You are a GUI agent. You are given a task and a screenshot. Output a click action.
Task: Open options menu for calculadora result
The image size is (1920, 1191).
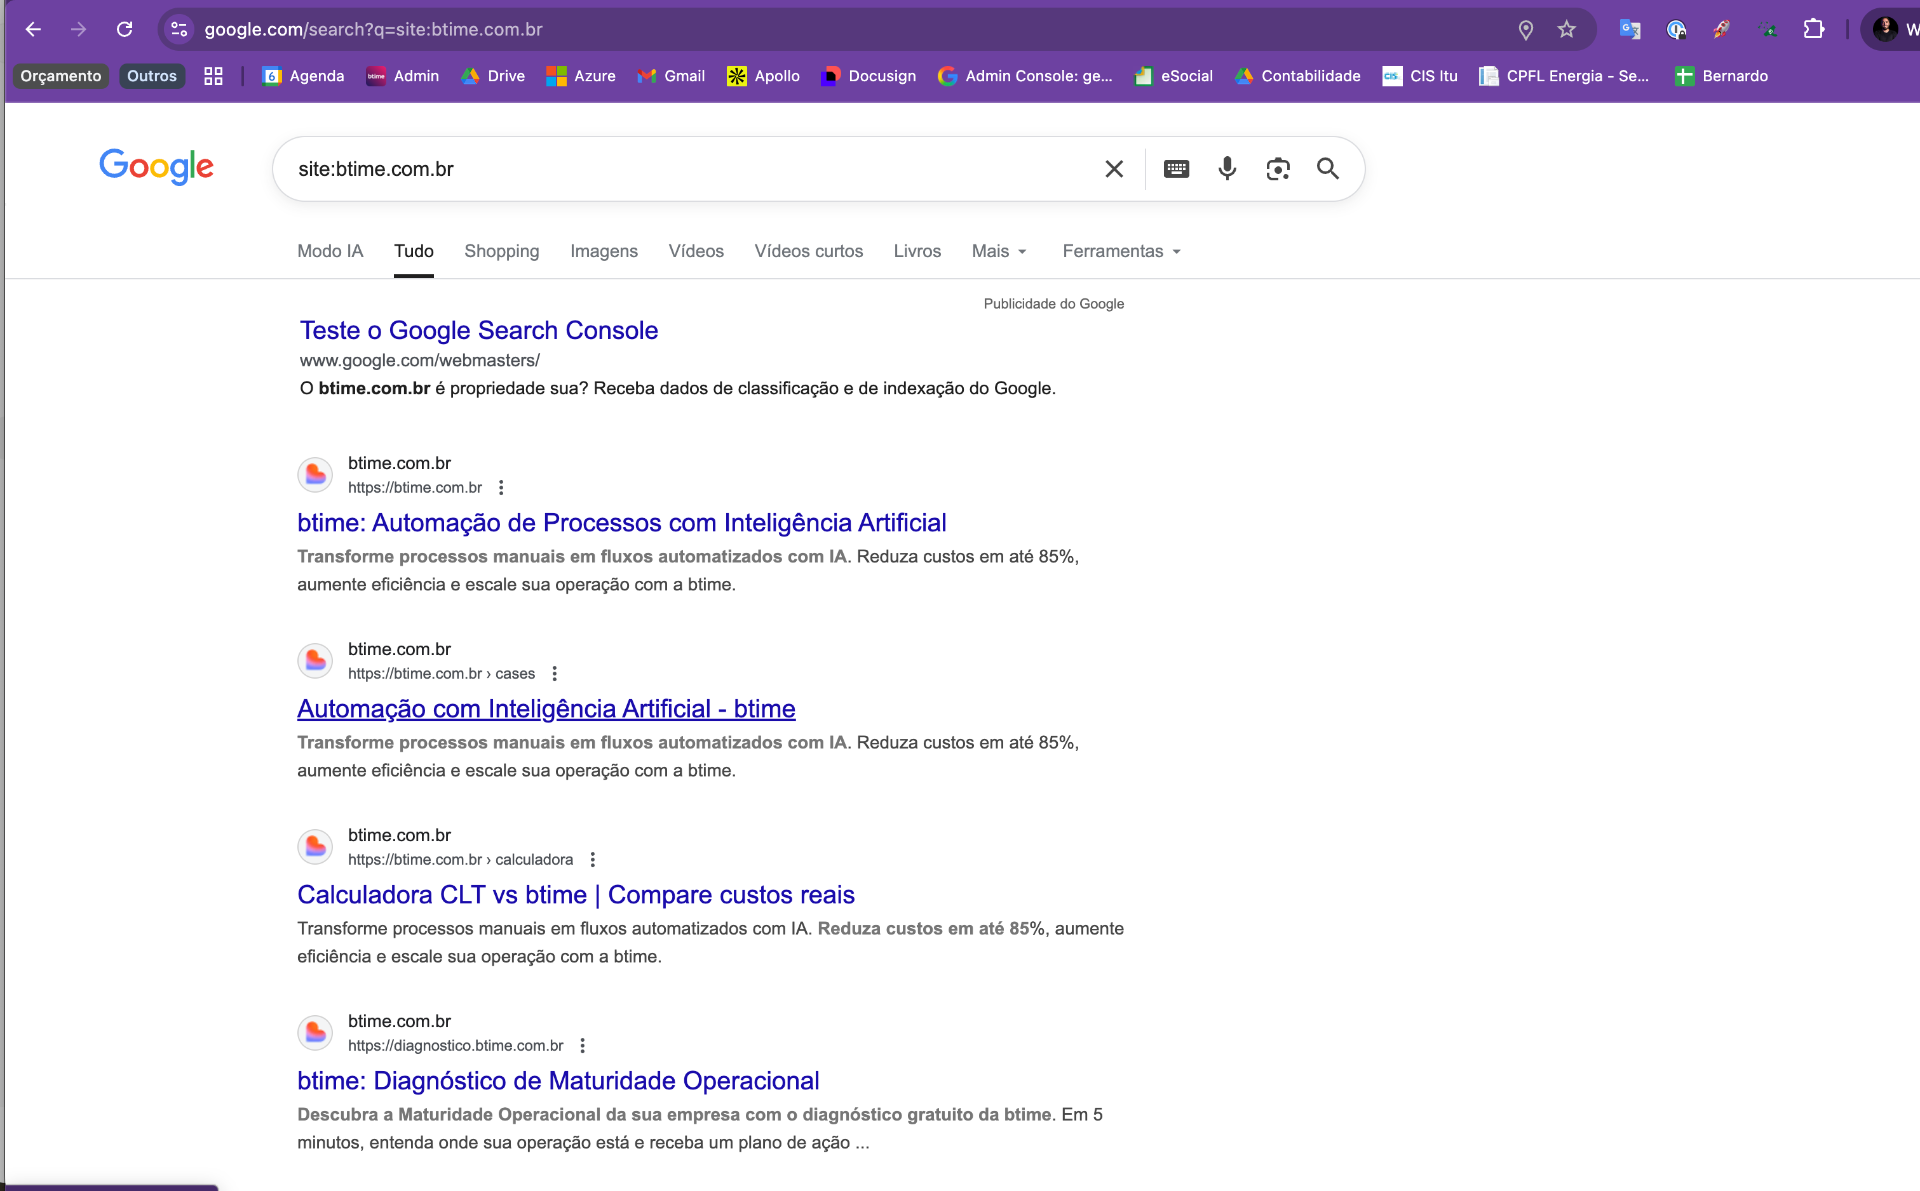tap(593, 860)
